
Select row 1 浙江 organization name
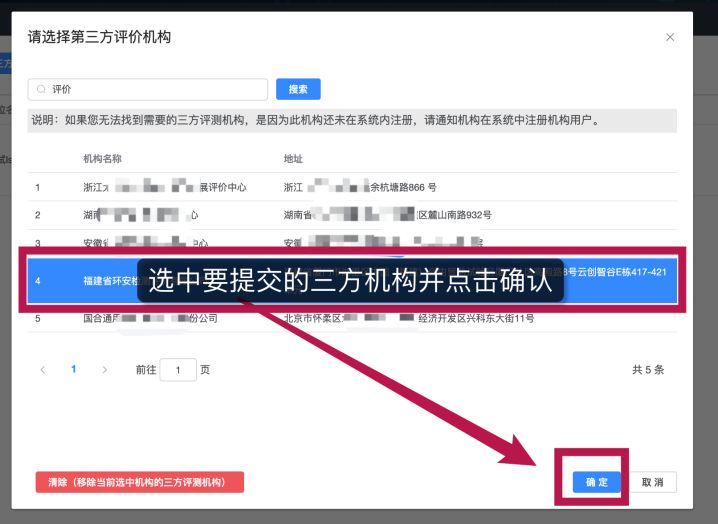tap(164, 187)
